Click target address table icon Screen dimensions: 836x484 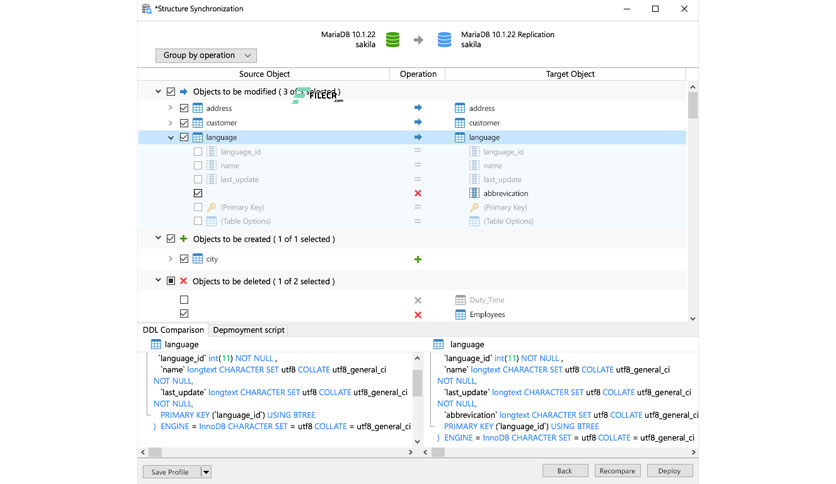tap(460, 108)
